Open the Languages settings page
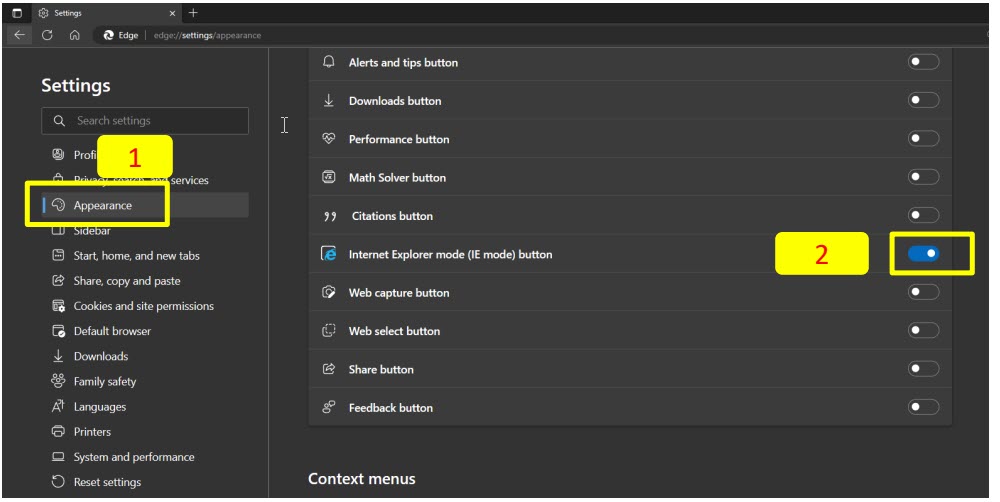Screen dimensions: 1000x502 [99, 407]
